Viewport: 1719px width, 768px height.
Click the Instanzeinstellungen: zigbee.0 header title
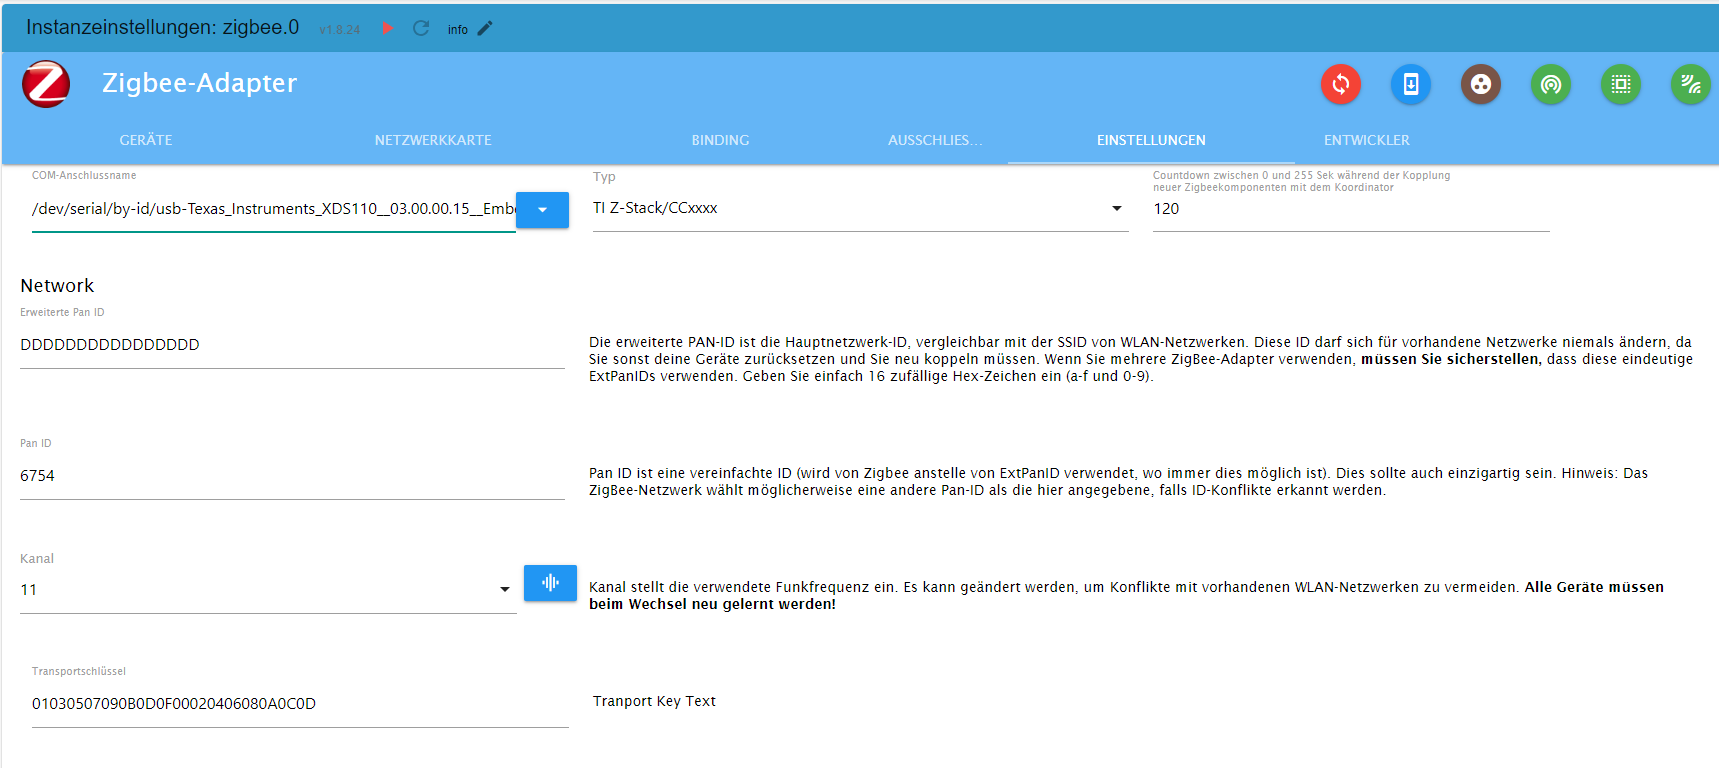162,28
